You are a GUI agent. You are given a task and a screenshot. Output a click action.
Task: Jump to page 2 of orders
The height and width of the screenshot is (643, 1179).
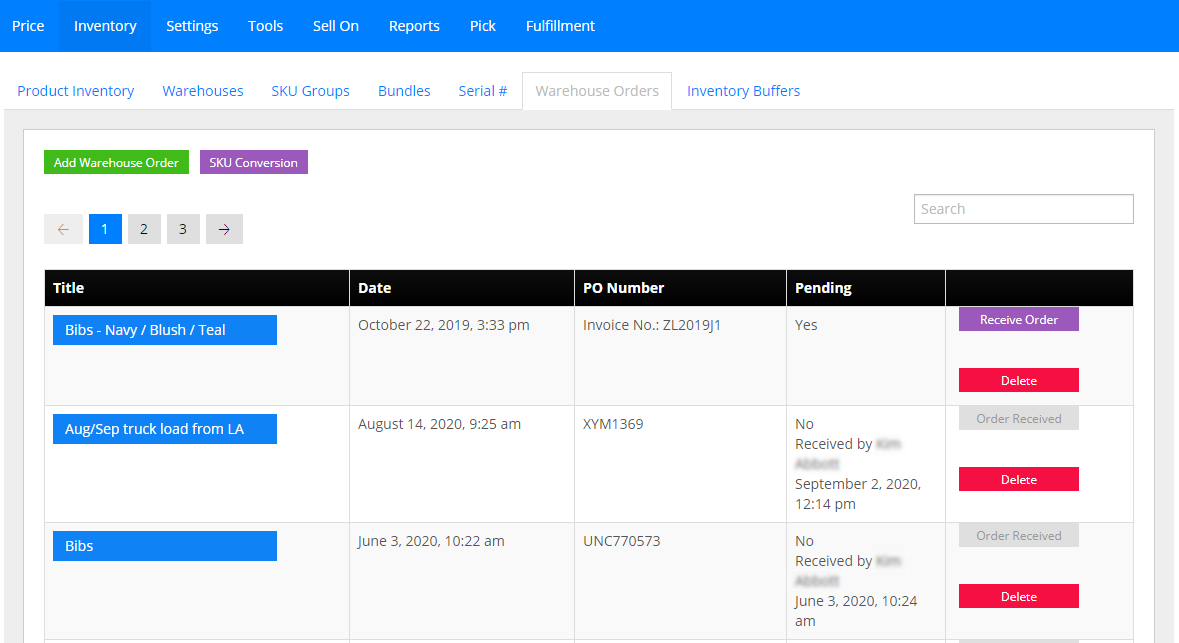[144, 229]
